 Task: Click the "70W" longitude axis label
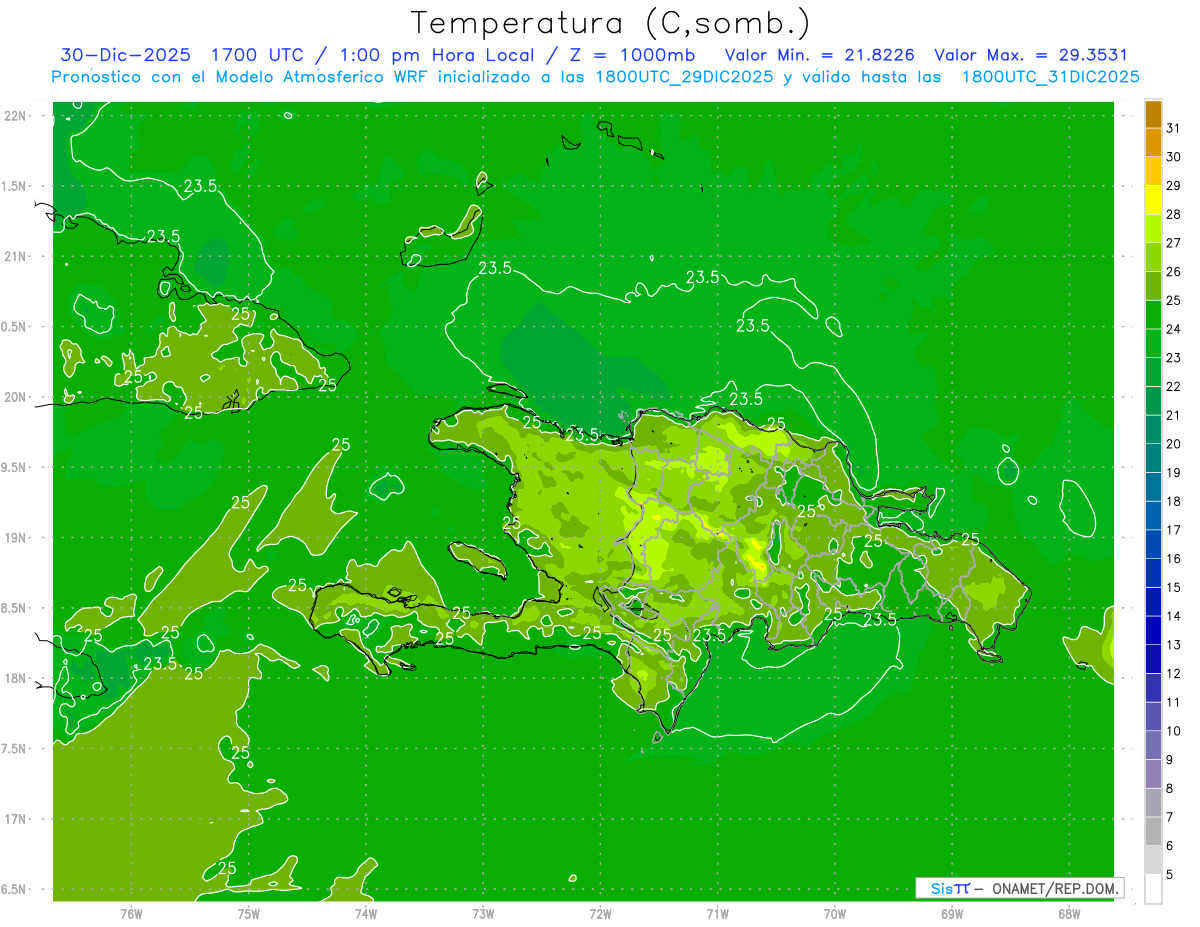[x=835, y=913]
